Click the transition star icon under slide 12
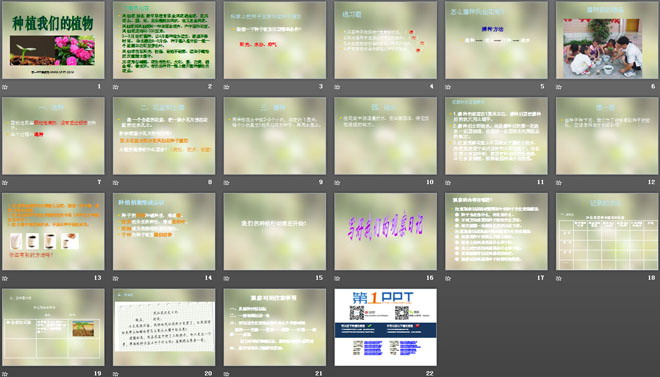 pyautogui.click(x=559, y=183)
